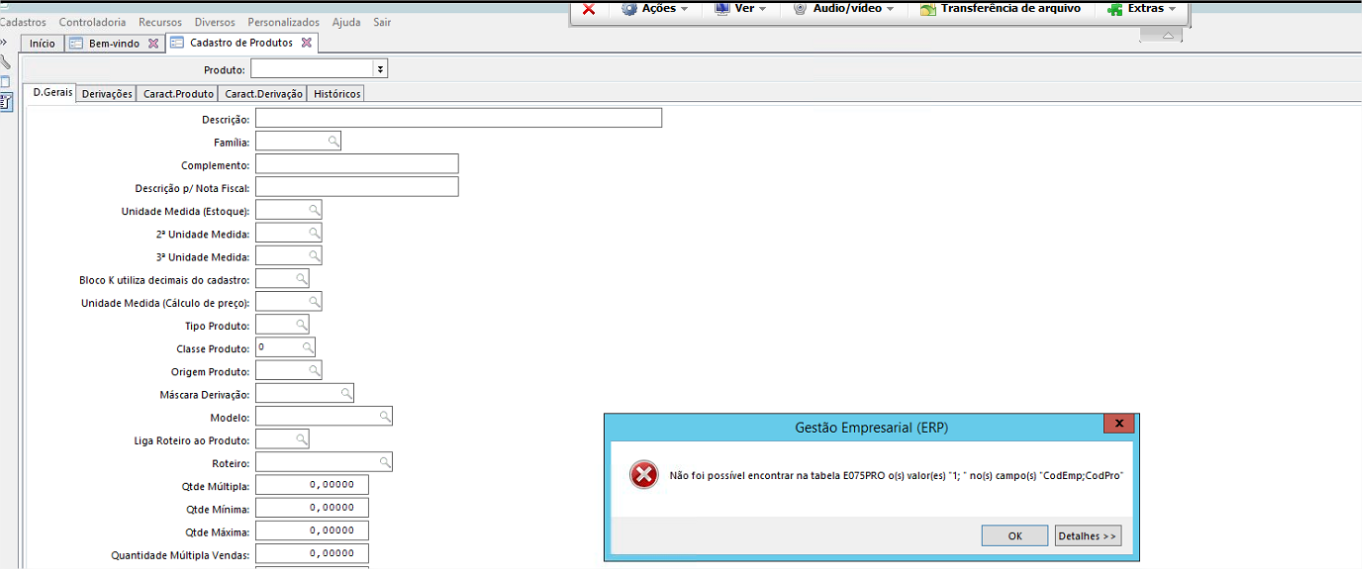Close the Bem-vindo tab with its X icon
The height and width of the screenshot is (569, 1362).
coord(153,43)
